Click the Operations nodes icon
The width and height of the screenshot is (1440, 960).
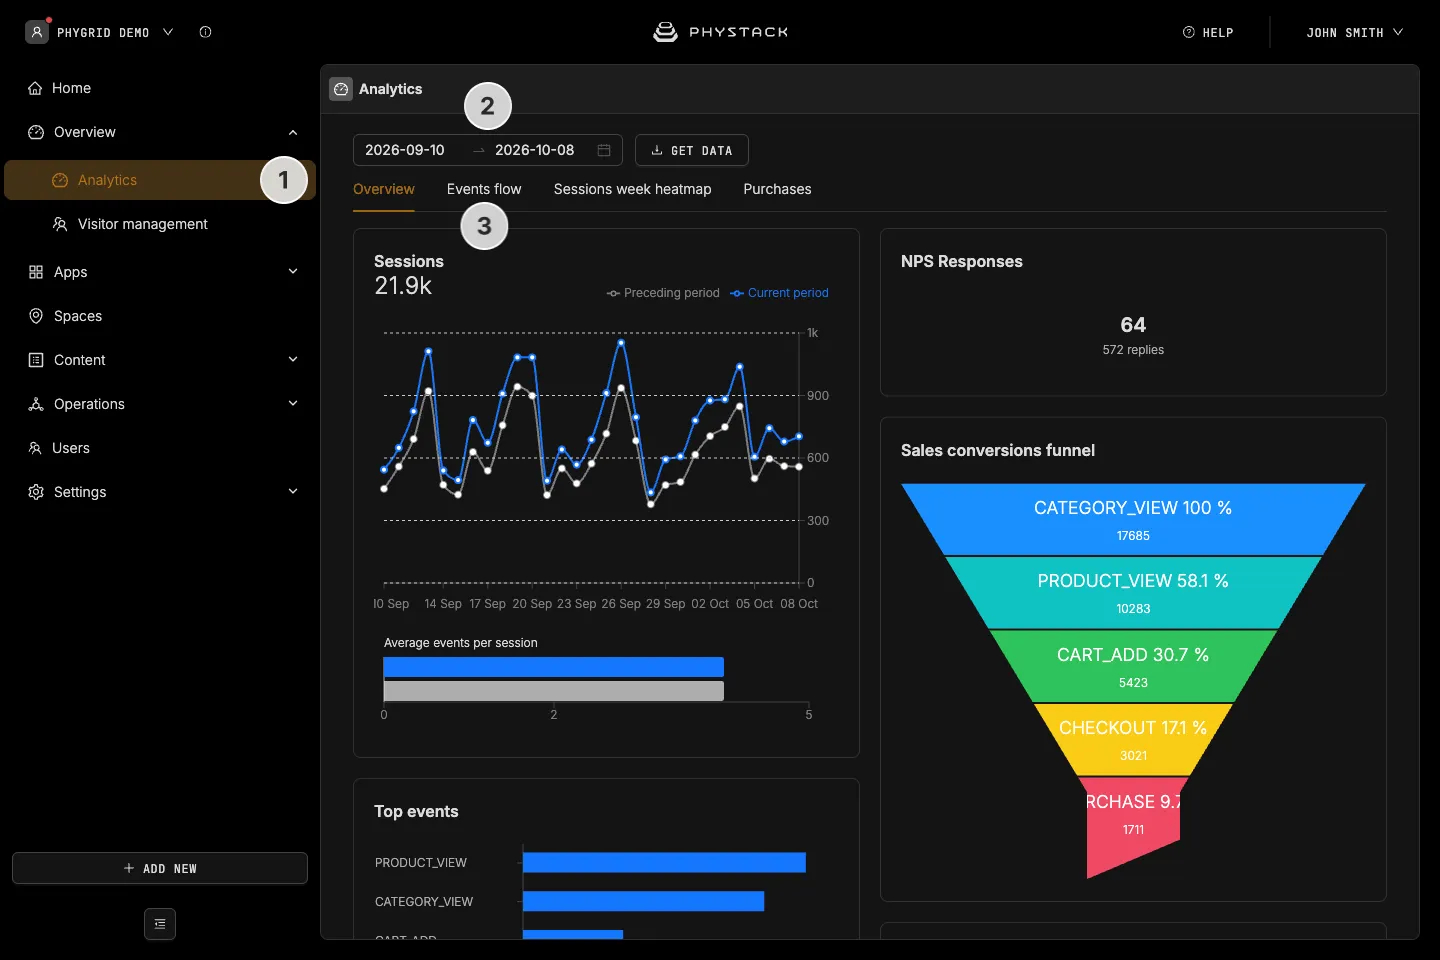click(x=36, y=404)
